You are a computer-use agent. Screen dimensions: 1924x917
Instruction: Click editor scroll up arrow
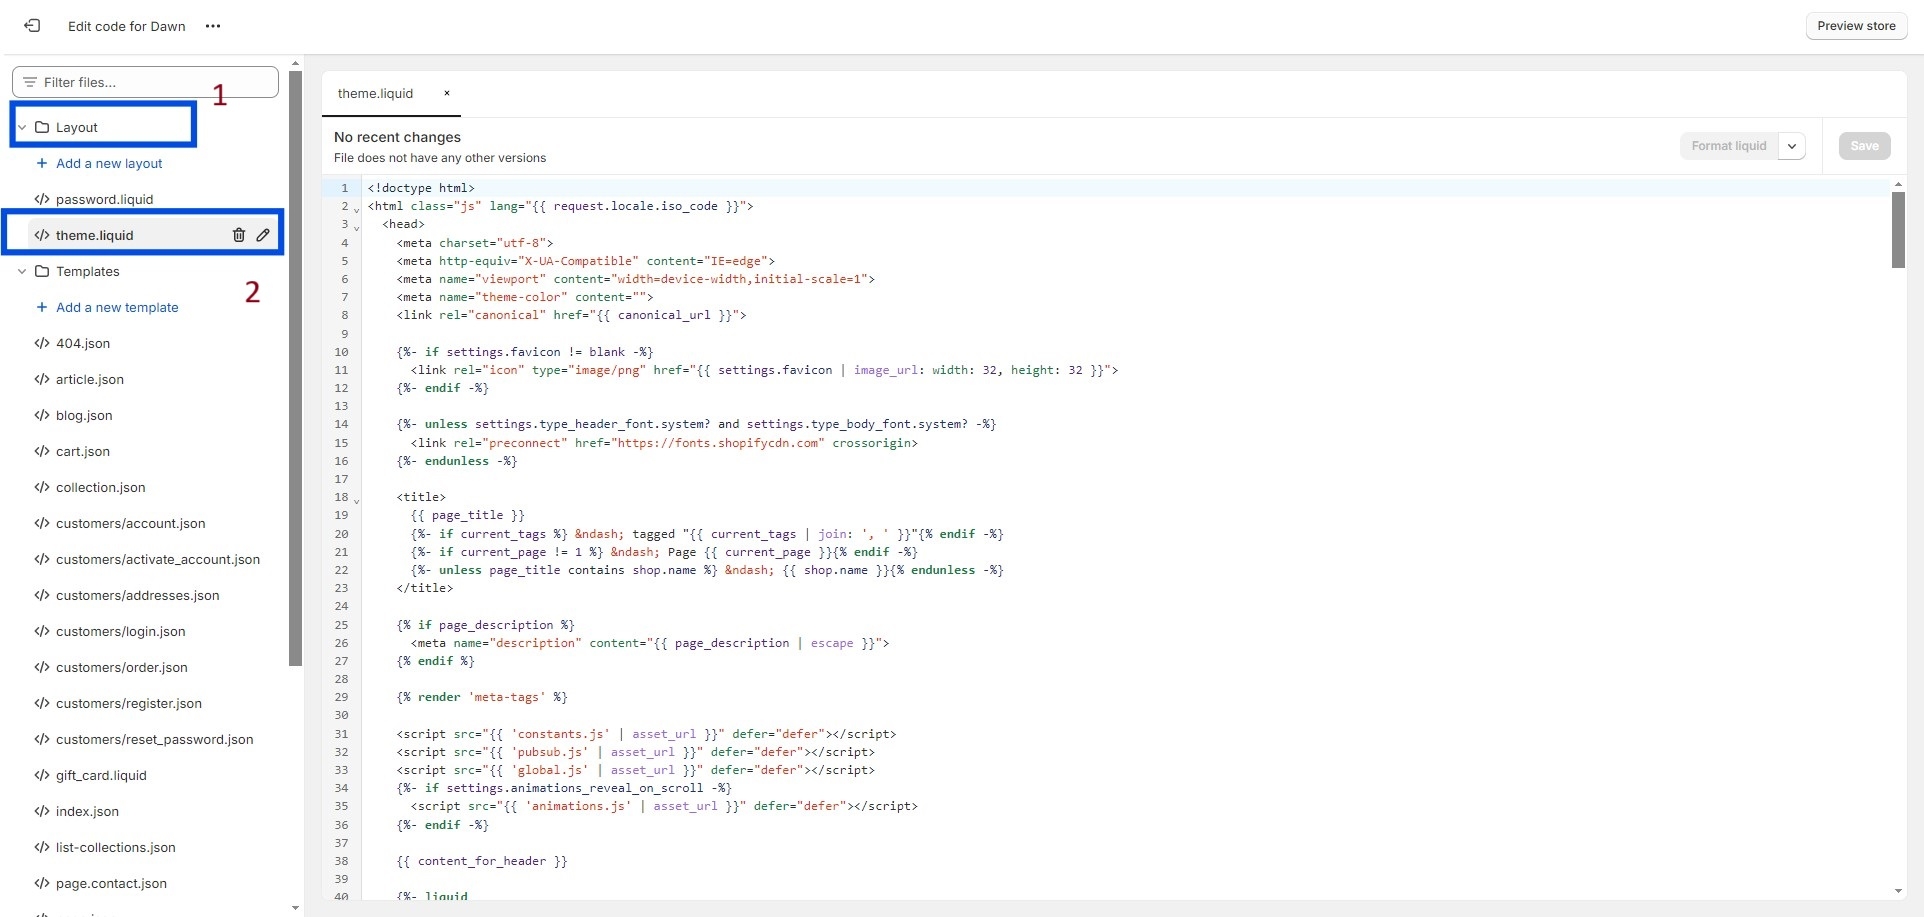(1898, 185)
